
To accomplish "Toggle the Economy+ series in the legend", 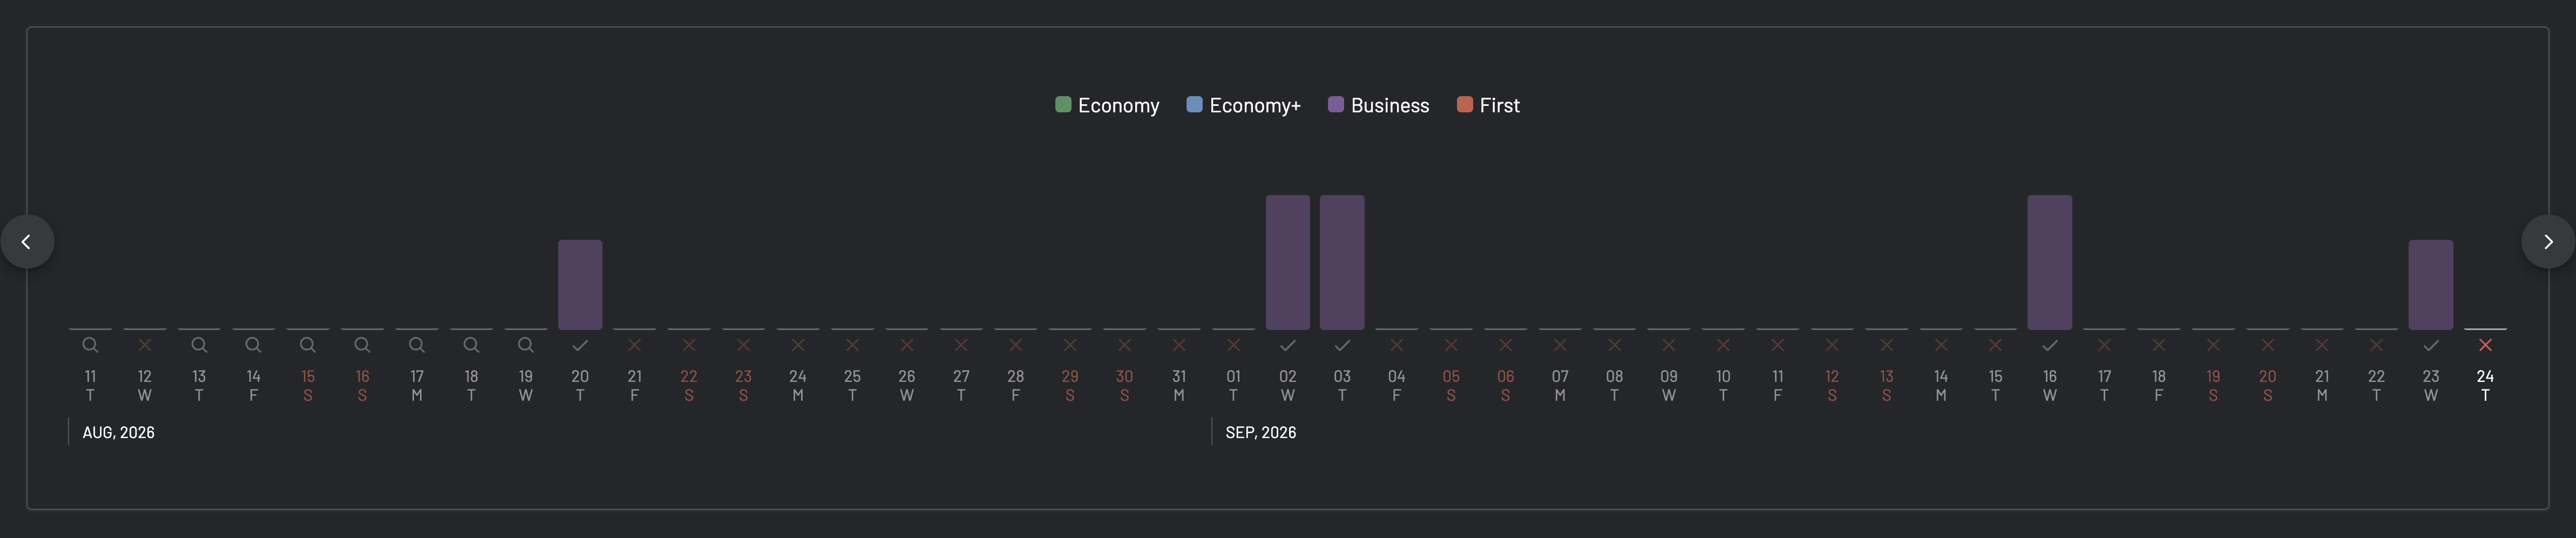I will (1243, 105).
